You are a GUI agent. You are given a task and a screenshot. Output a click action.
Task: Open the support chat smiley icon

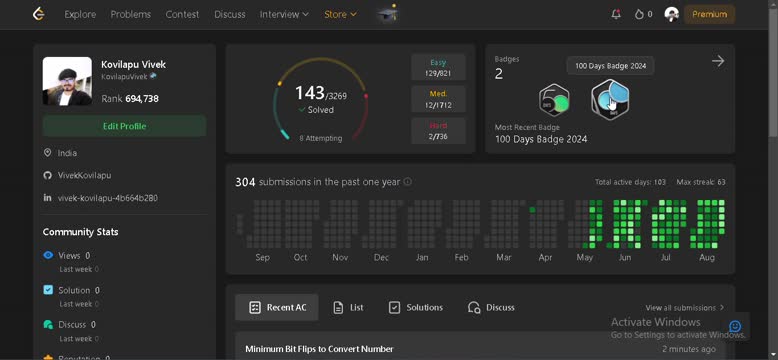(735, 326)
